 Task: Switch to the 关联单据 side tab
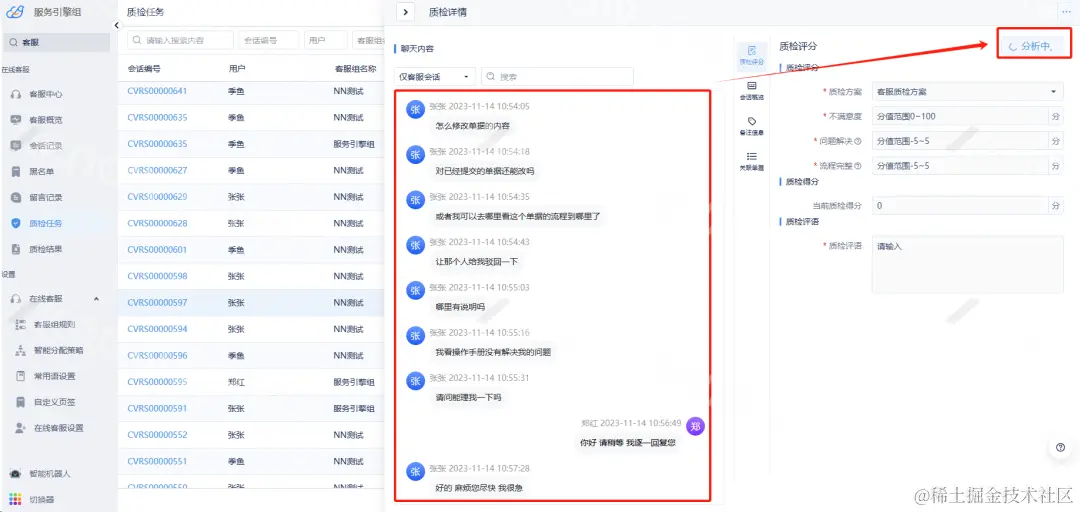[x=751, y=161]
